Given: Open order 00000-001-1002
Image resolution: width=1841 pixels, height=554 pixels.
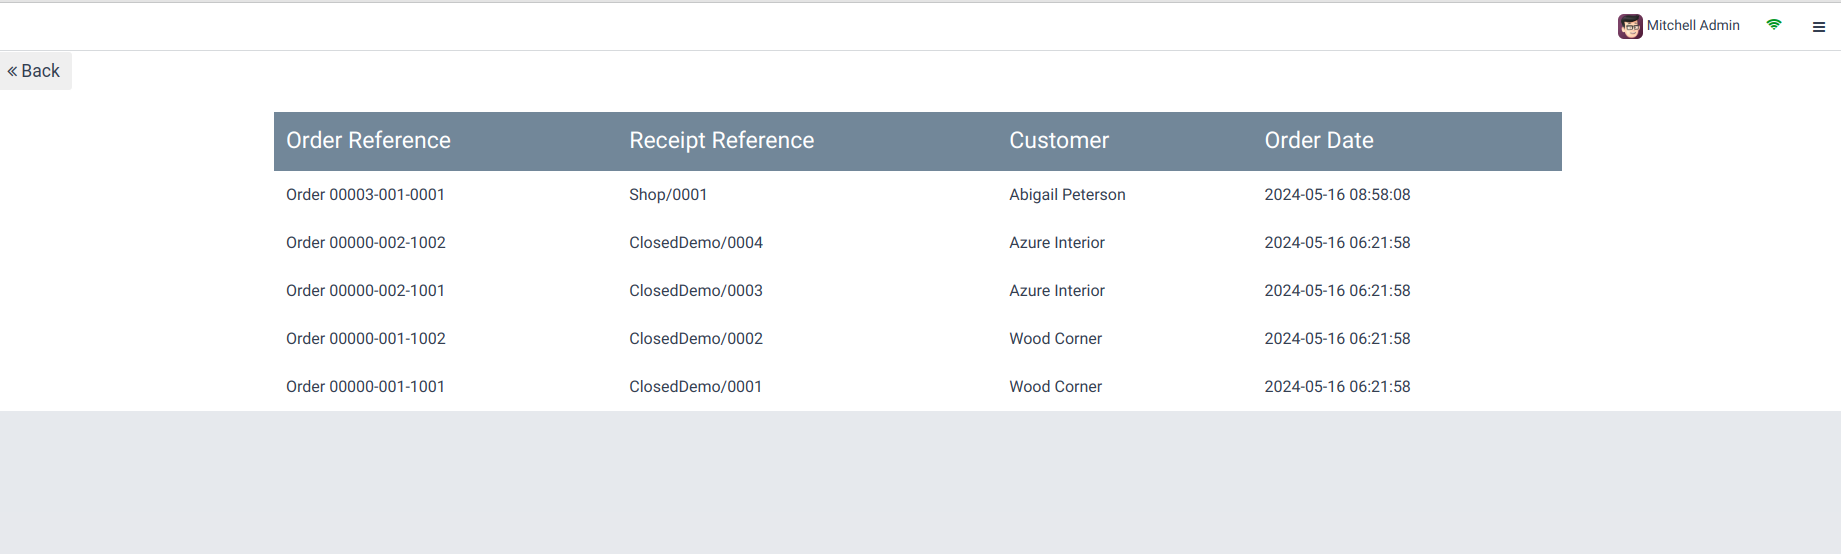Looking at the screenshot, I should pyautogui.click(x=365, y=339).
